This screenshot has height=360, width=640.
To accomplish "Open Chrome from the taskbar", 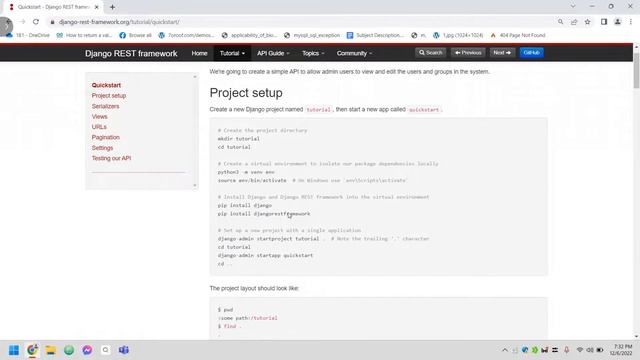I will (32, 350).
